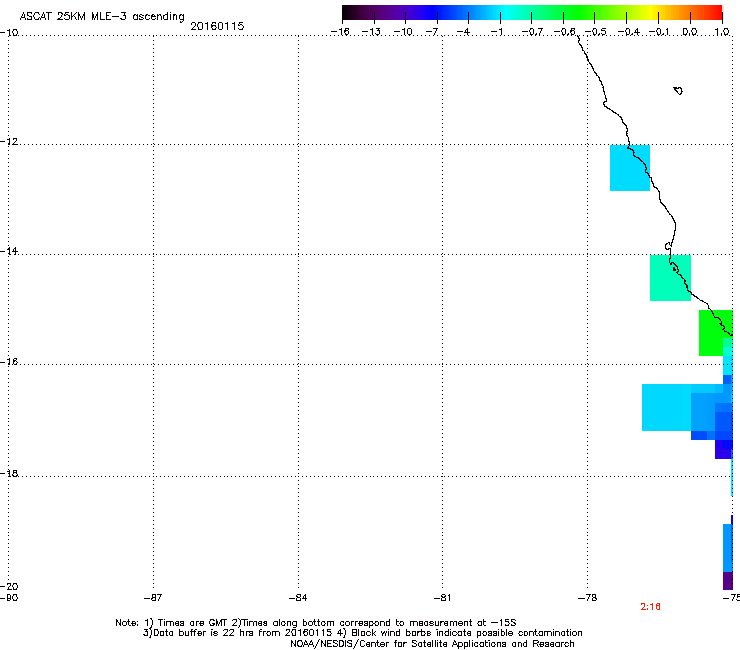The height and width of the screenshot is (650, 740).
Task: Click the small island outline east of the coastline
Action: pyautogui.click(x=678, y=91)
